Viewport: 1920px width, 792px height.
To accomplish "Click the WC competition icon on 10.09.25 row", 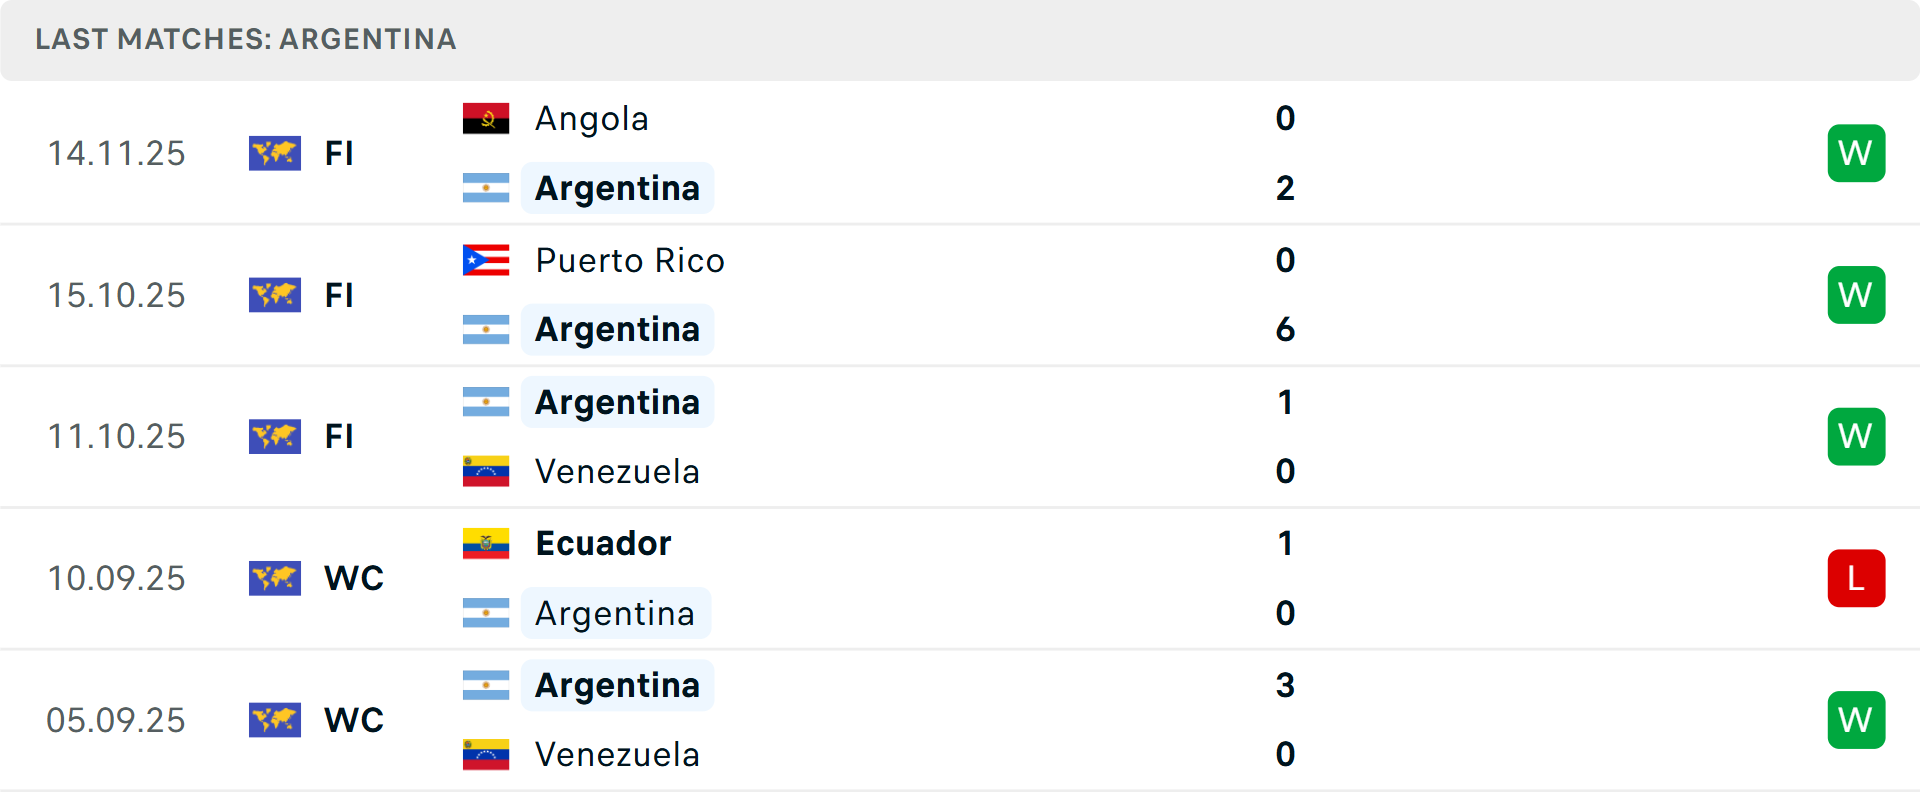I will point(275,578).
